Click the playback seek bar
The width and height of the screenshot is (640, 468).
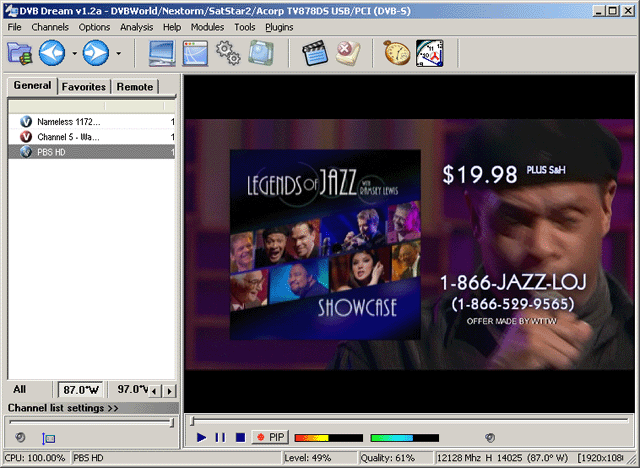click(409, 421)
